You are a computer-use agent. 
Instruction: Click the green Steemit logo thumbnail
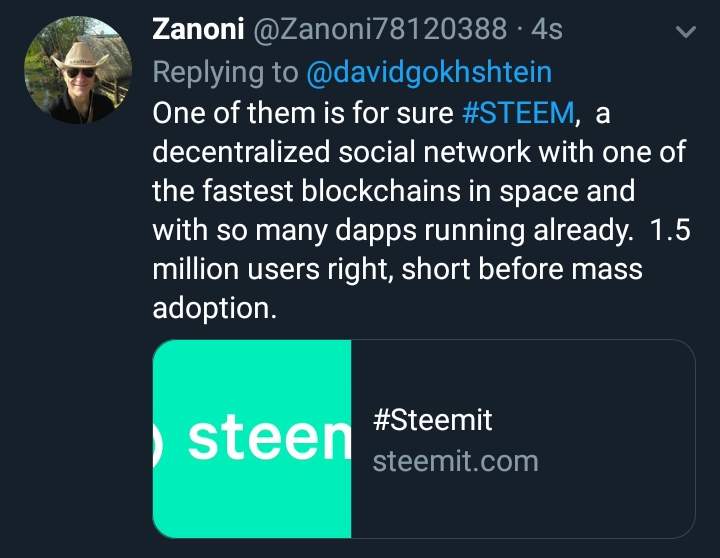252,439
